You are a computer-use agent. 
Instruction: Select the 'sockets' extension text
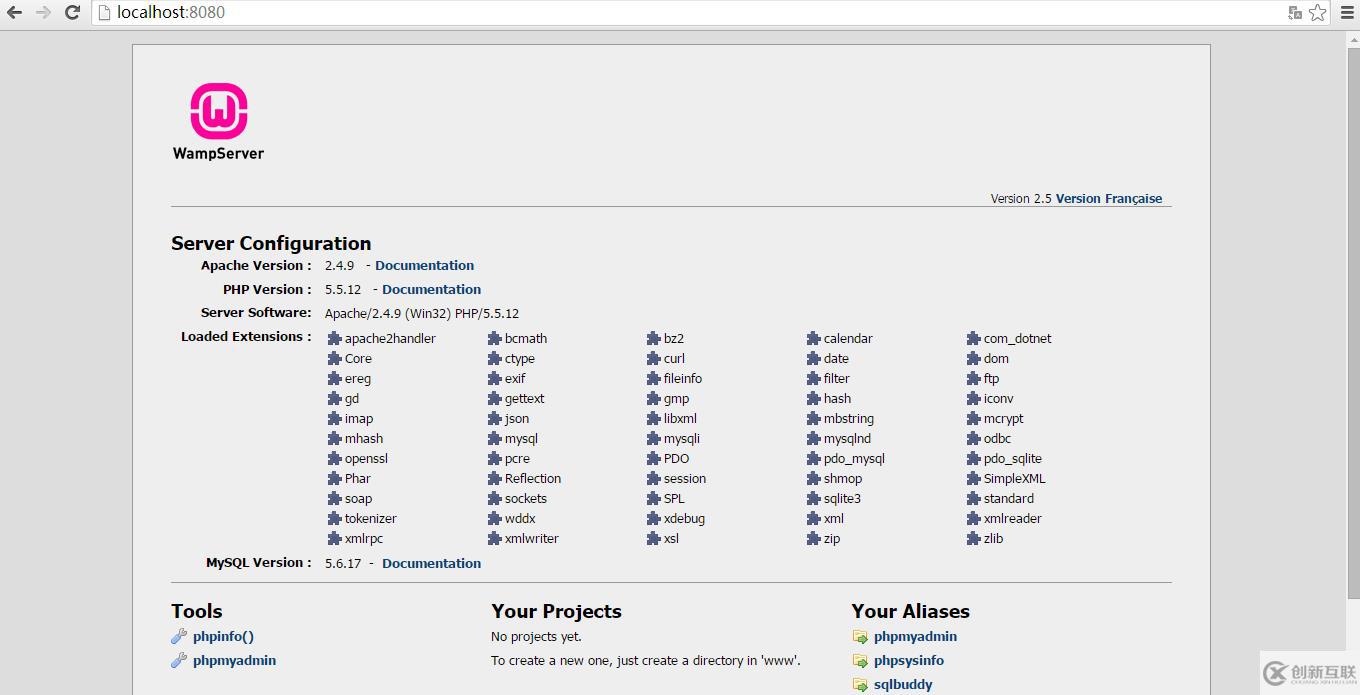pyautogui.click(x=526, y=499)
